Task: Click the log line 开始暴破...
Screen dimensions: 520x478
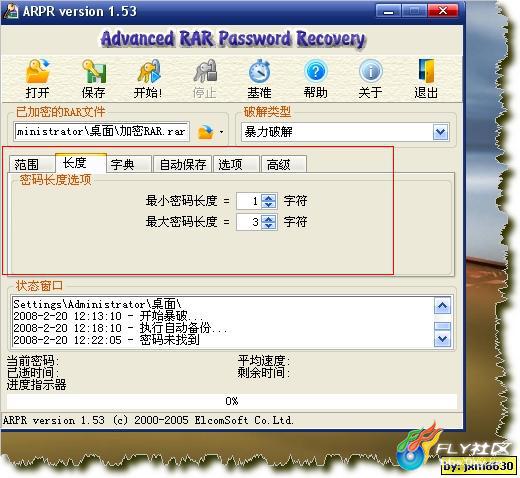Action: point(108,316)
